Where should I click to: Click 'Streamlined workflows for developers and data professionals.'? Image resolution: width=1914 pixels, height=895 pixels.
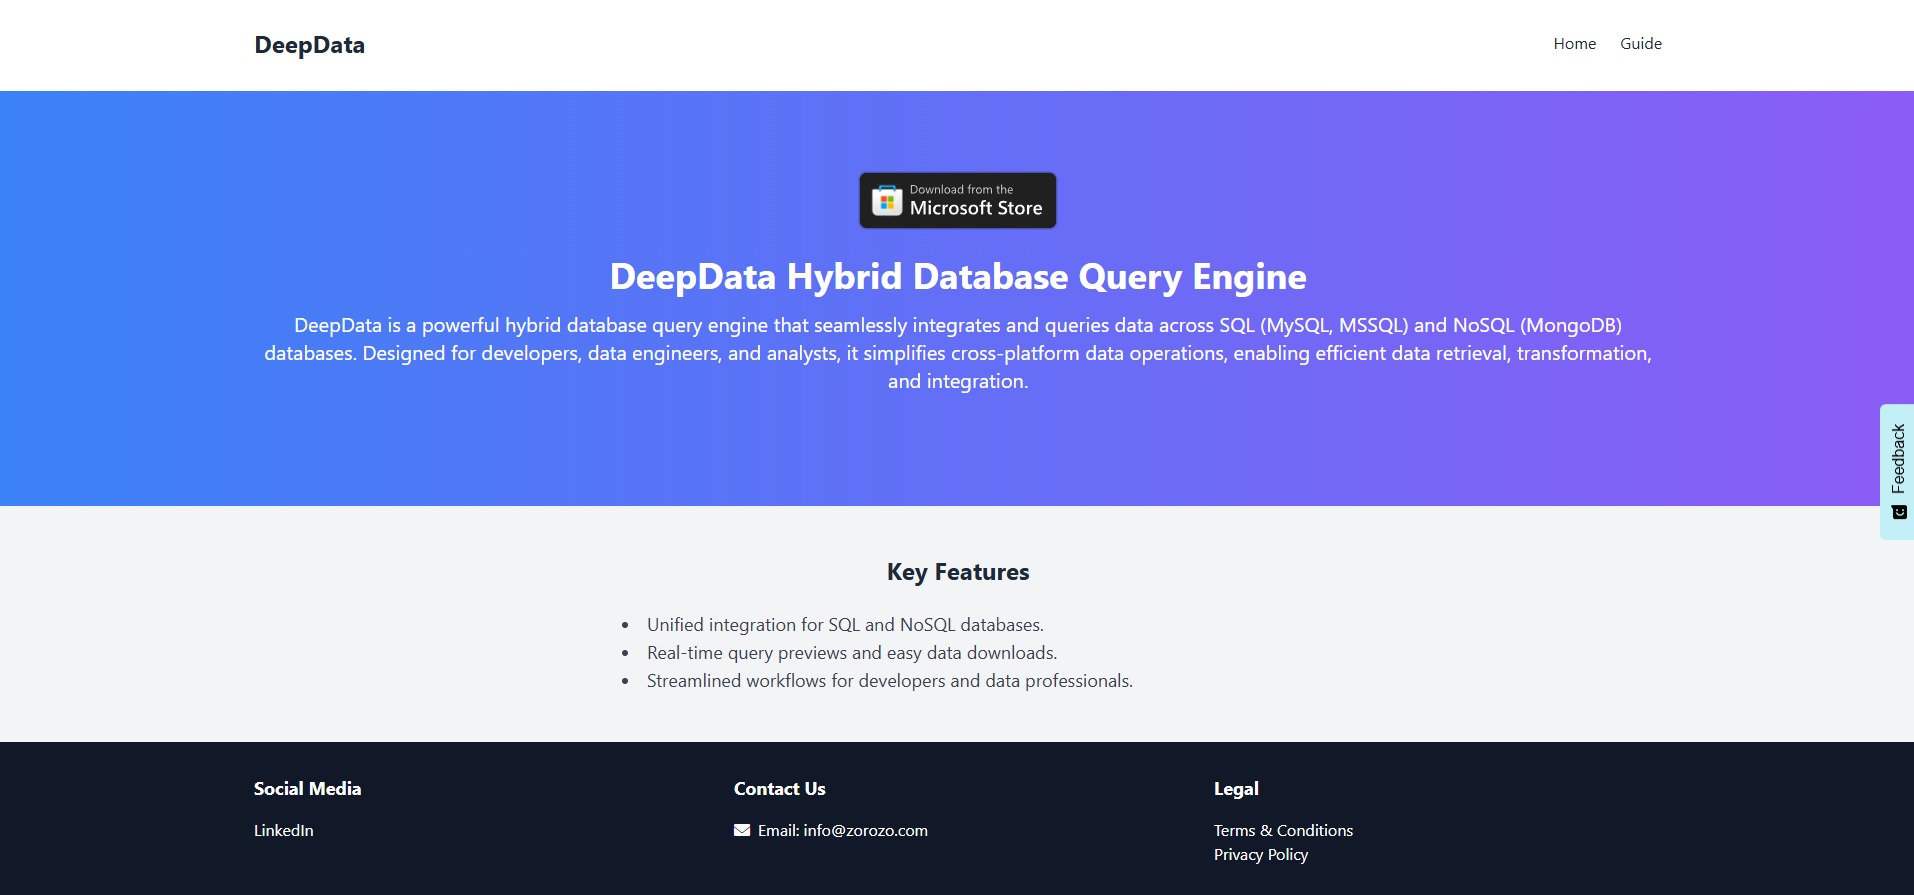[x=889, y=681]
